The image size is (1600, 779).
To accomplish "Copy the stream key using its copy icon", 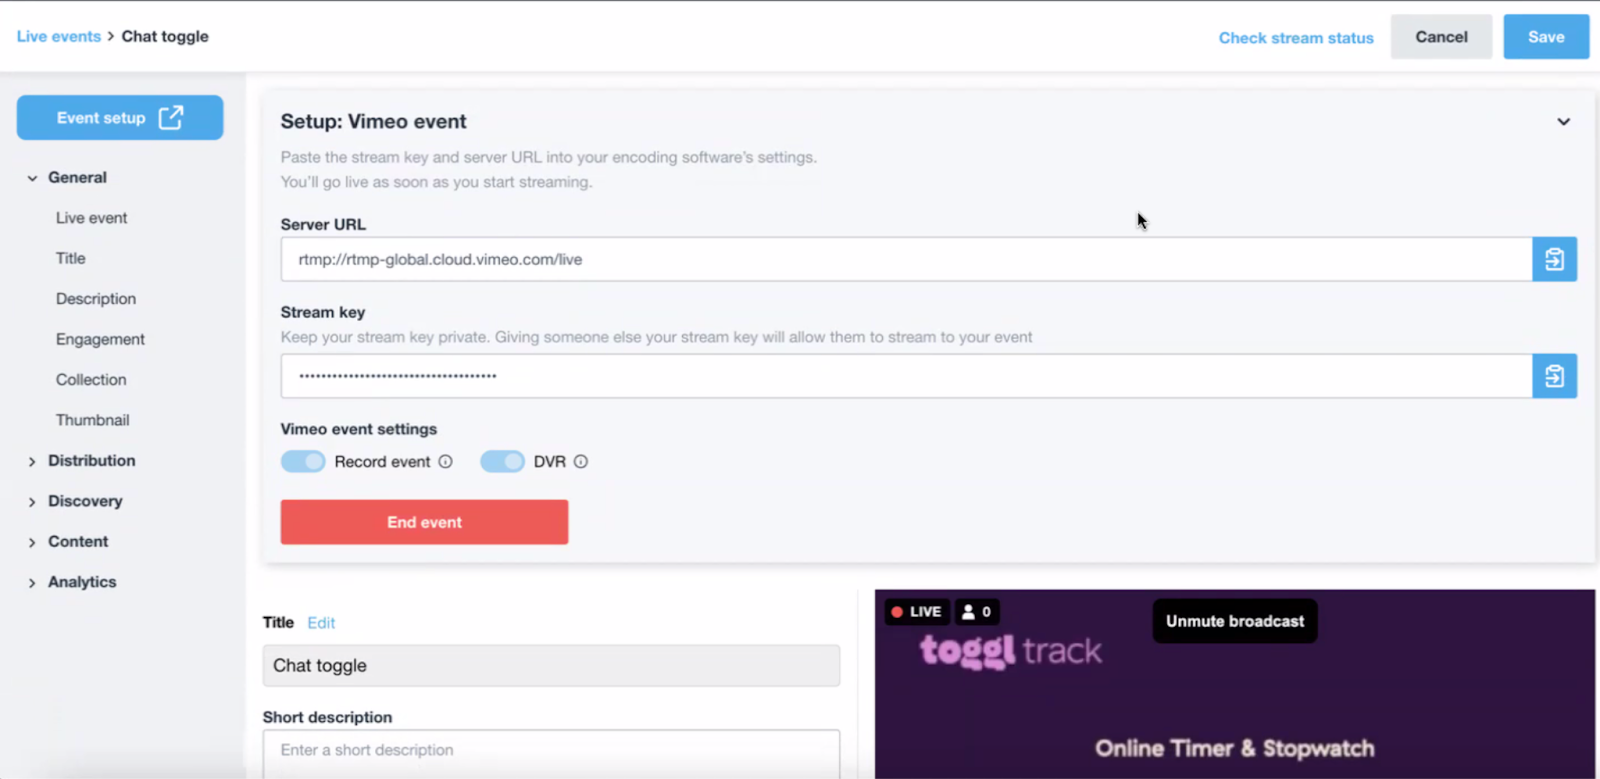I will (x=1554, y=376).
